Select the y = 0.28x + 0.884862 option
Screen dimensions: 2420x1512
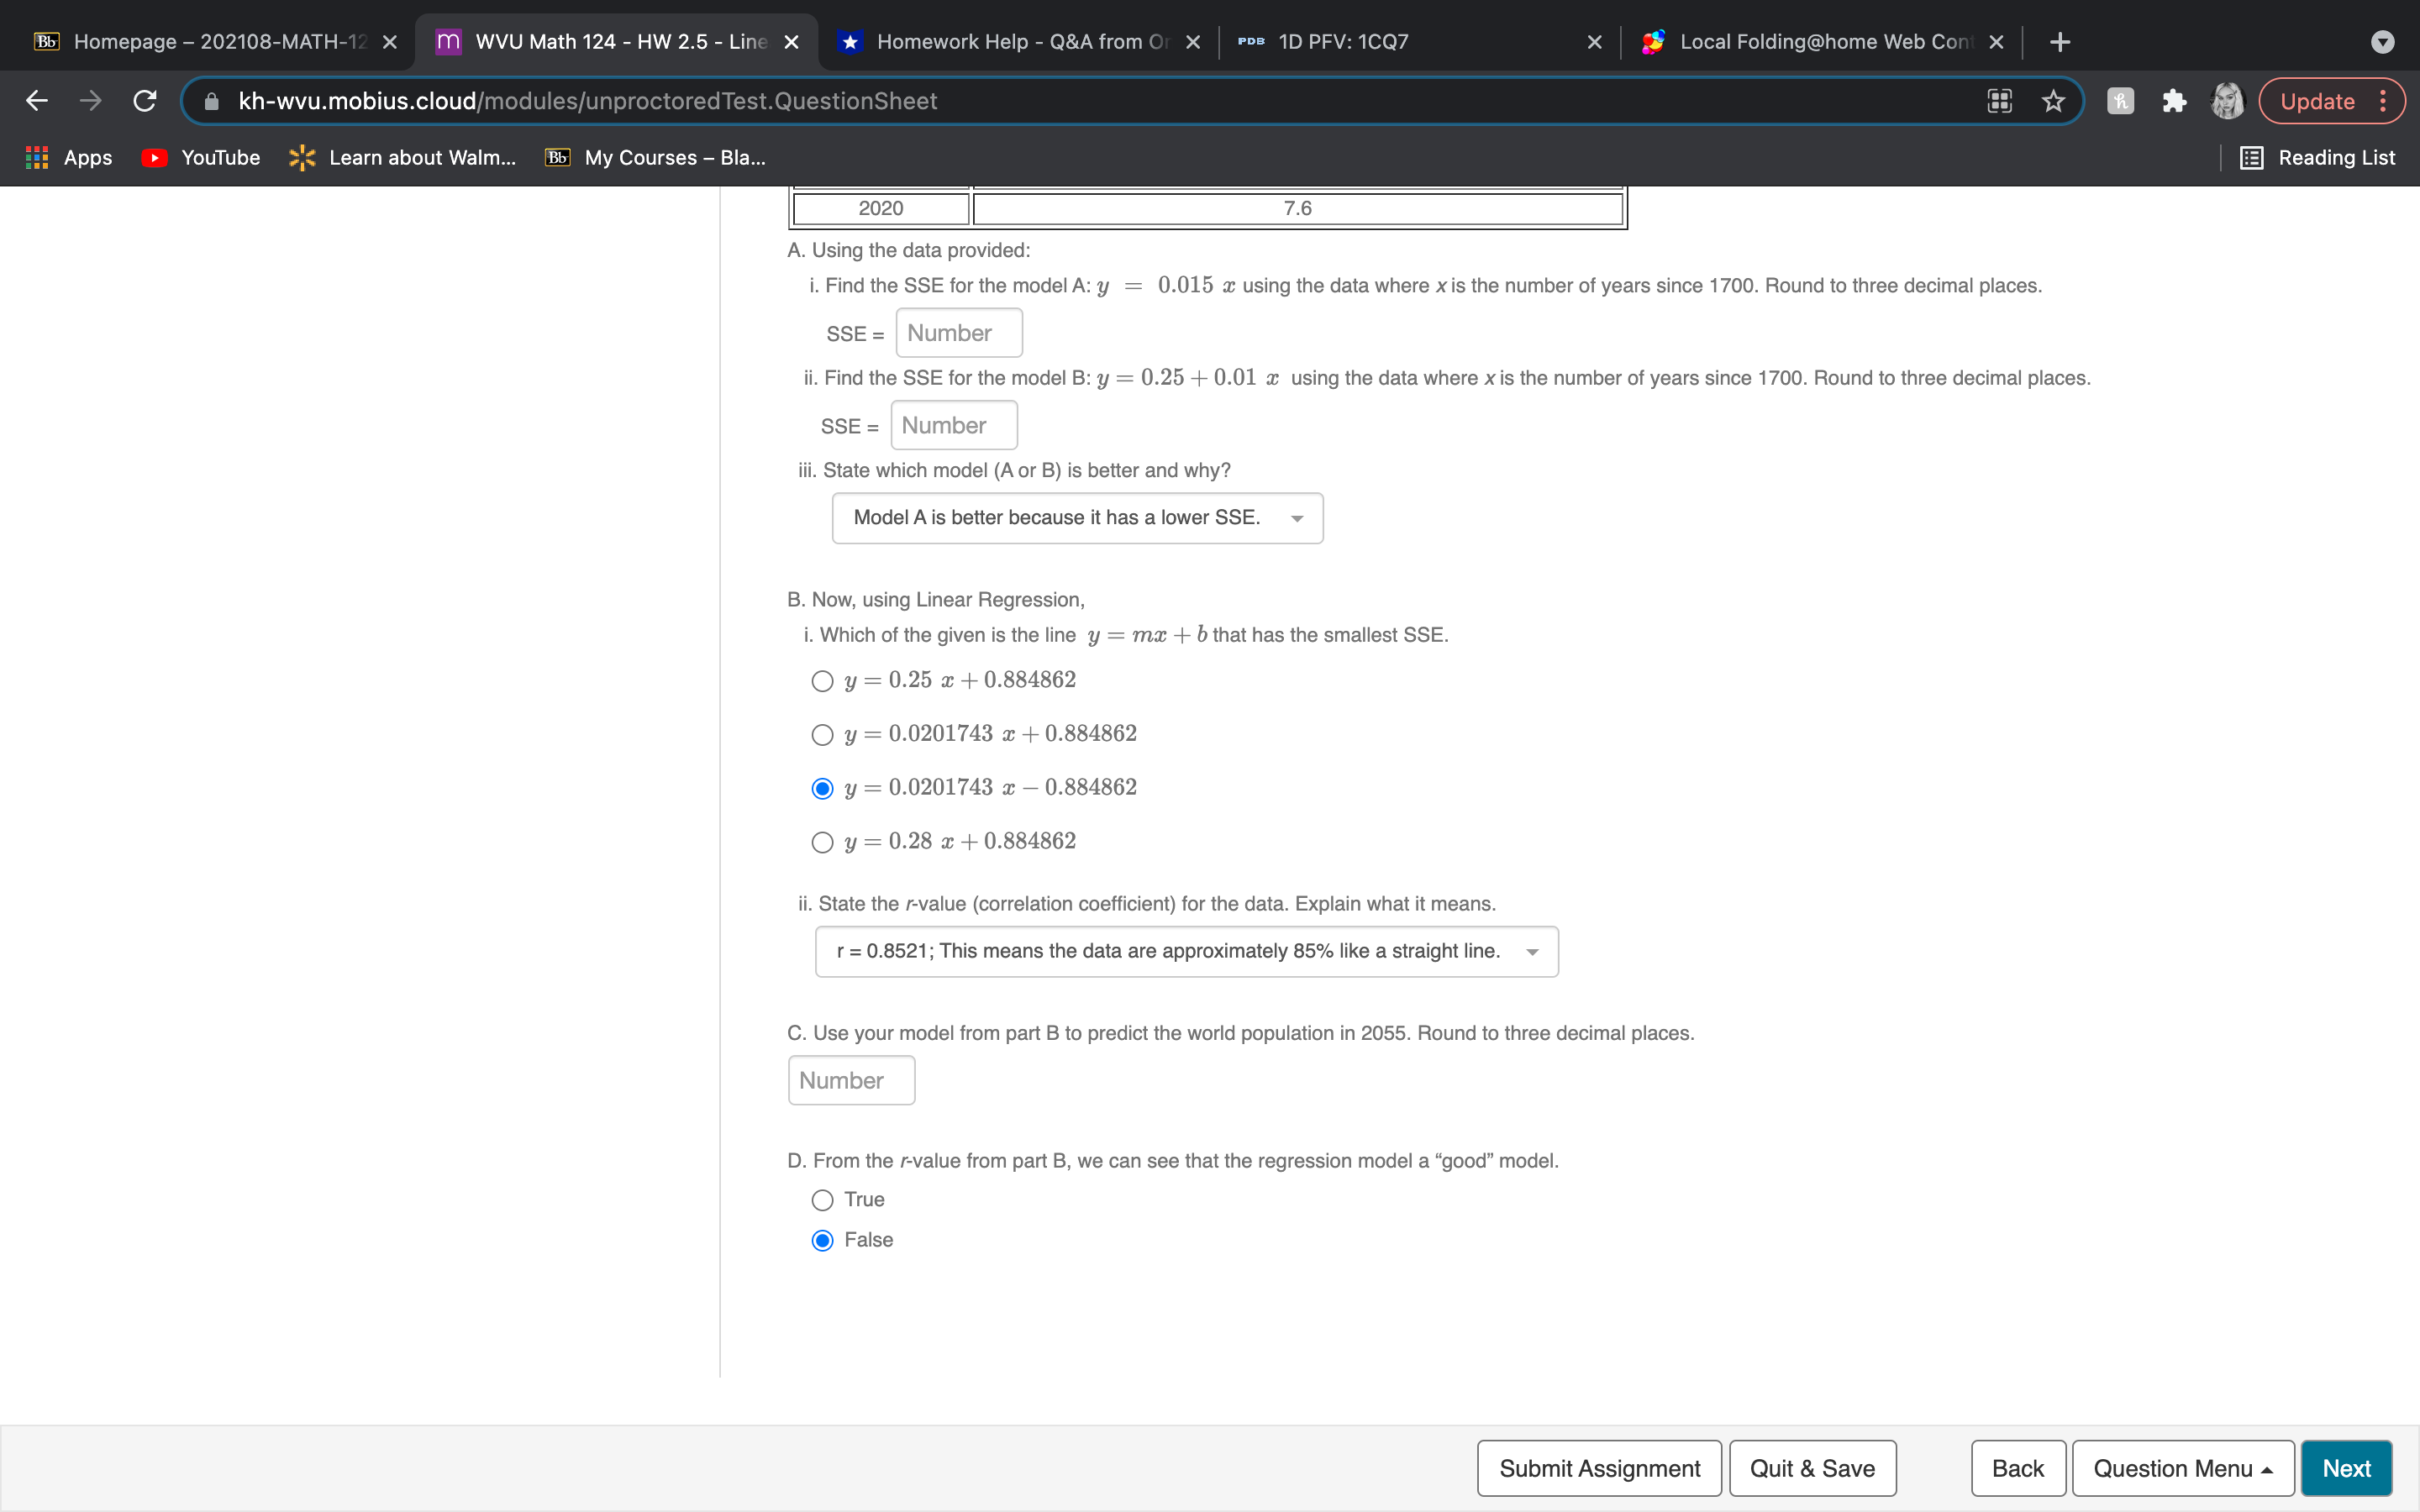click(x=822, y=842)
